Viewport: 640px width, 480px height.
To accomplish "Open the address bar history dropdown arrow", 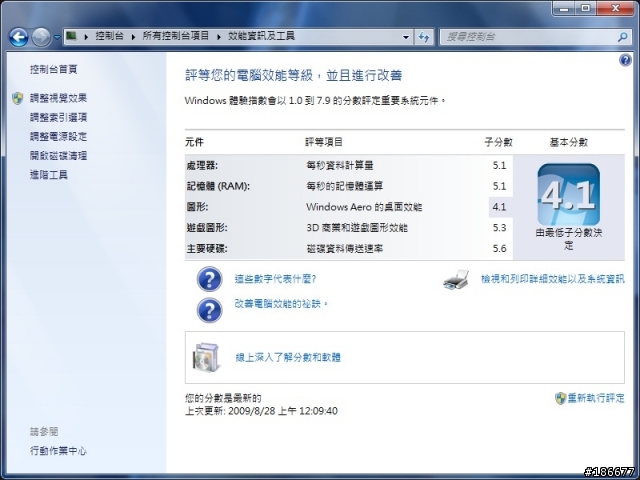I will 406,37.
